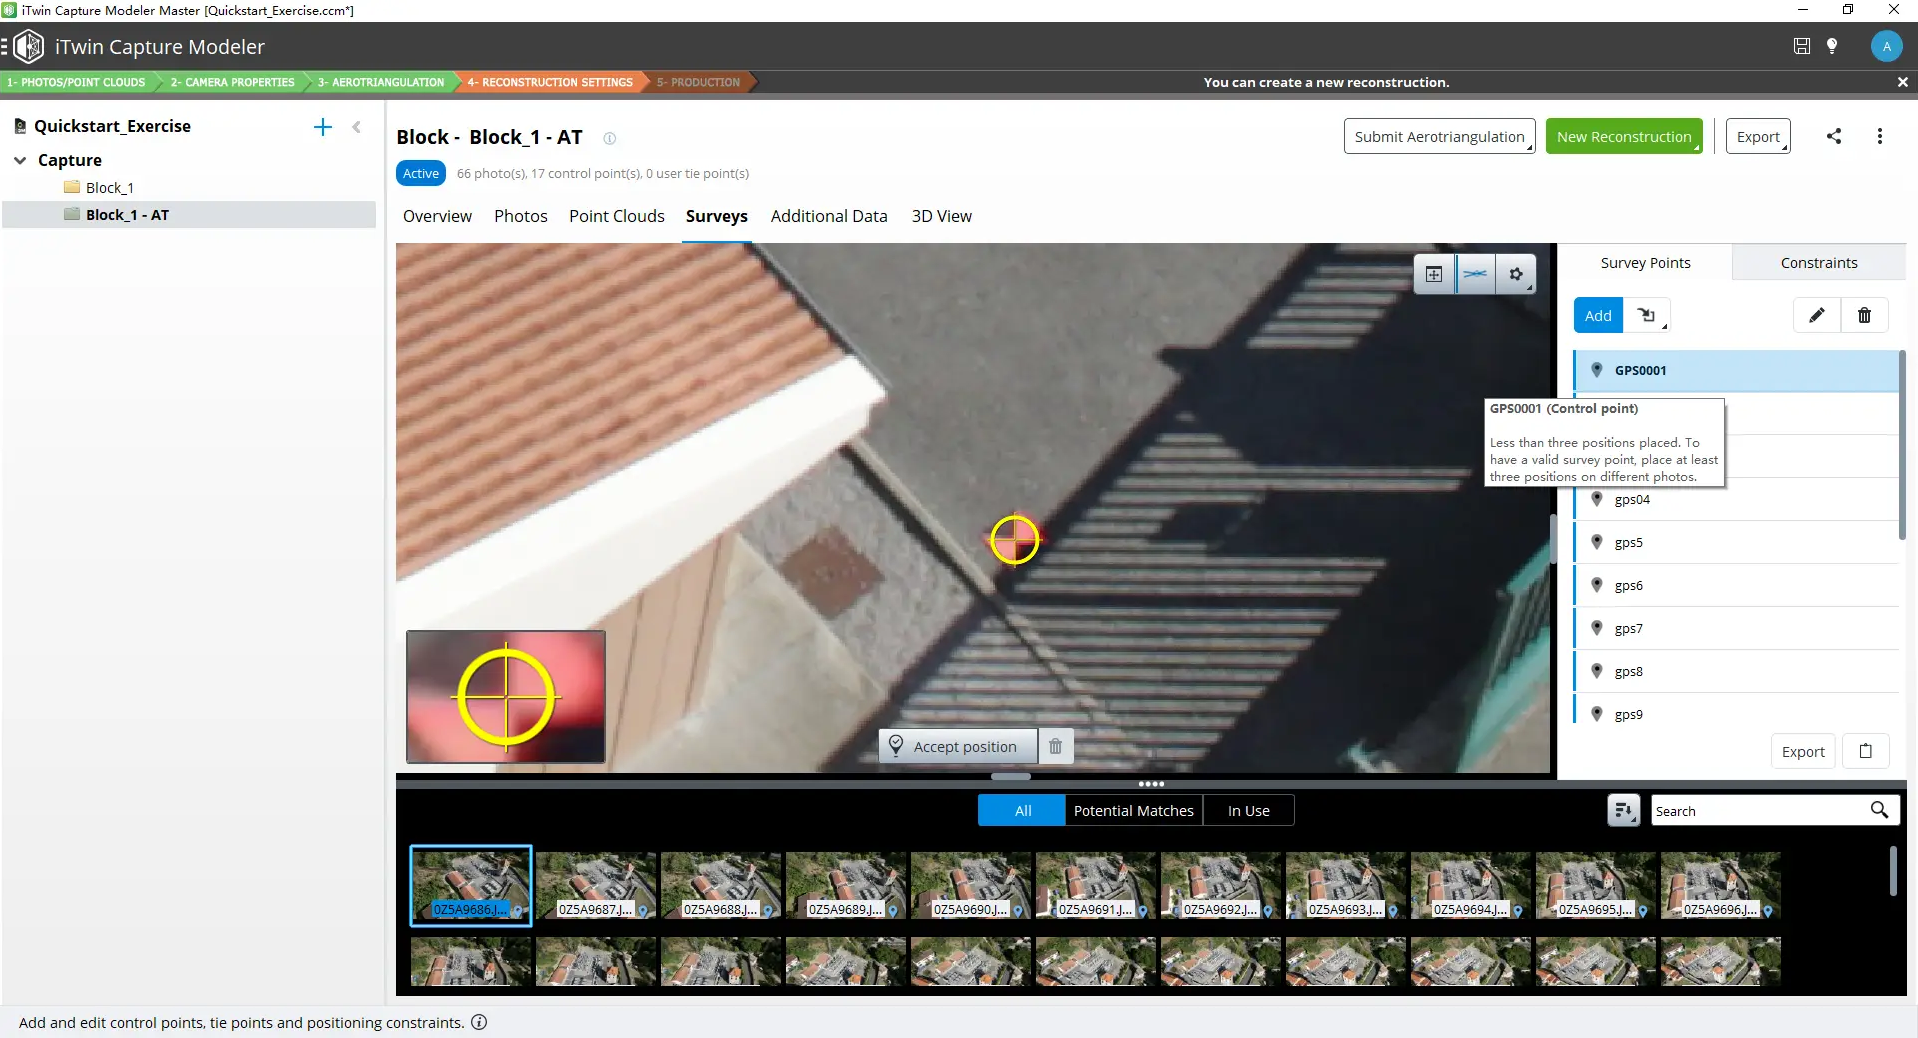Open photo viewer display settings gear
Viewport: 1918px width, 1038px height.
point(1516,274)
